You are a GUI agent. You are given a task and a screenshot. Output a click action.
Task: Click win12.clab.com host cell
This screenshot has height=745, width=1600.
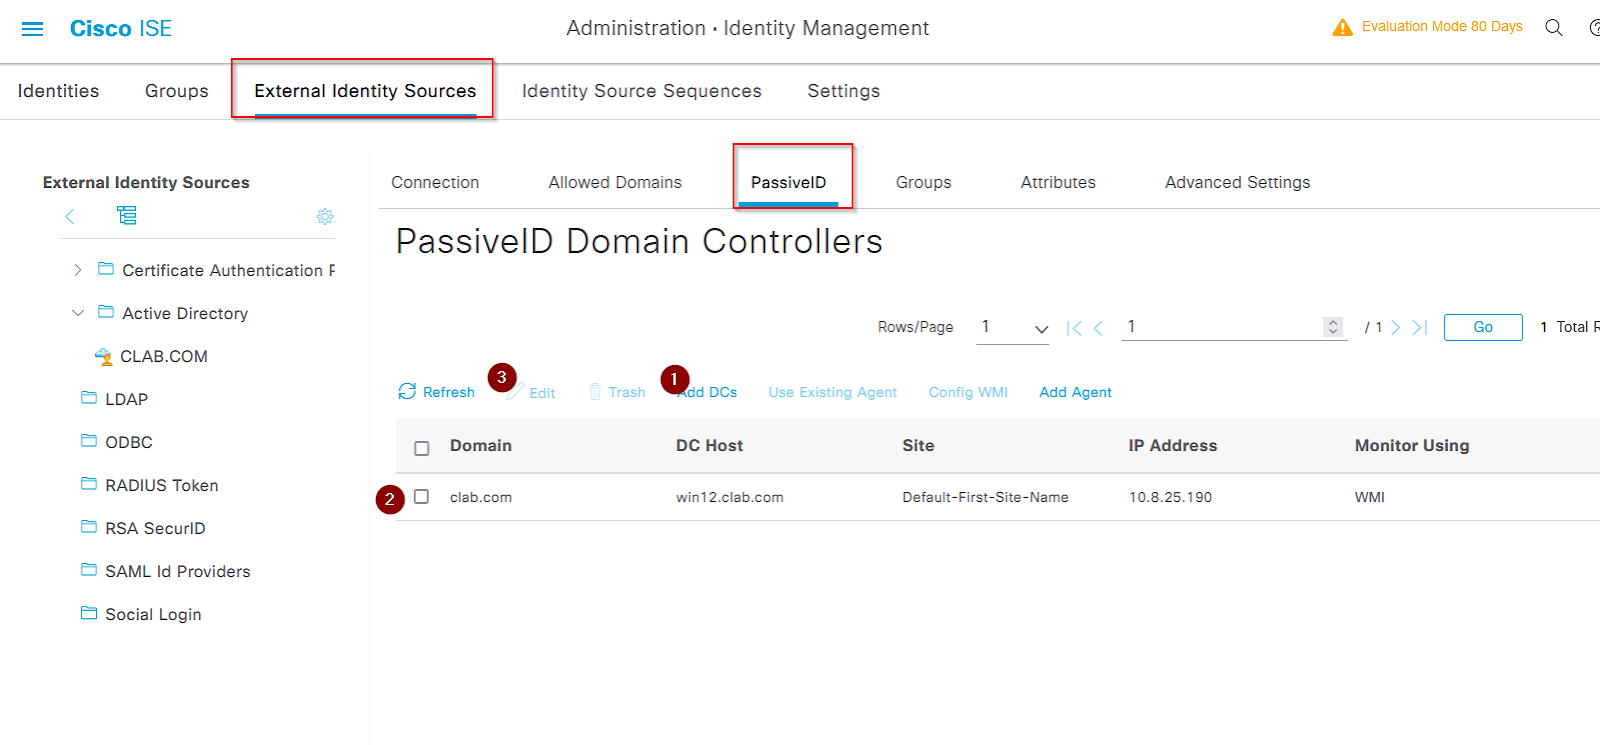[x=730, y=497]
